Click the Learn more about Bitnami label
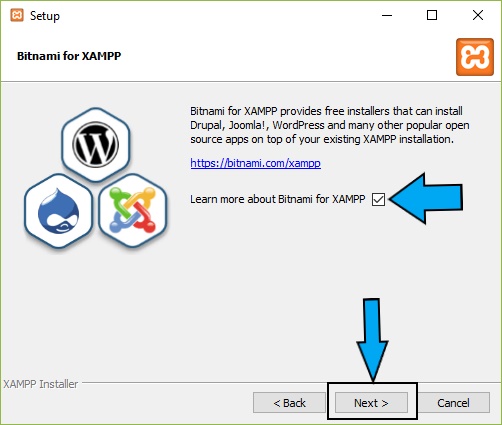Image resolution: width=502 pixels, height=425 pixels. point(278,199)
